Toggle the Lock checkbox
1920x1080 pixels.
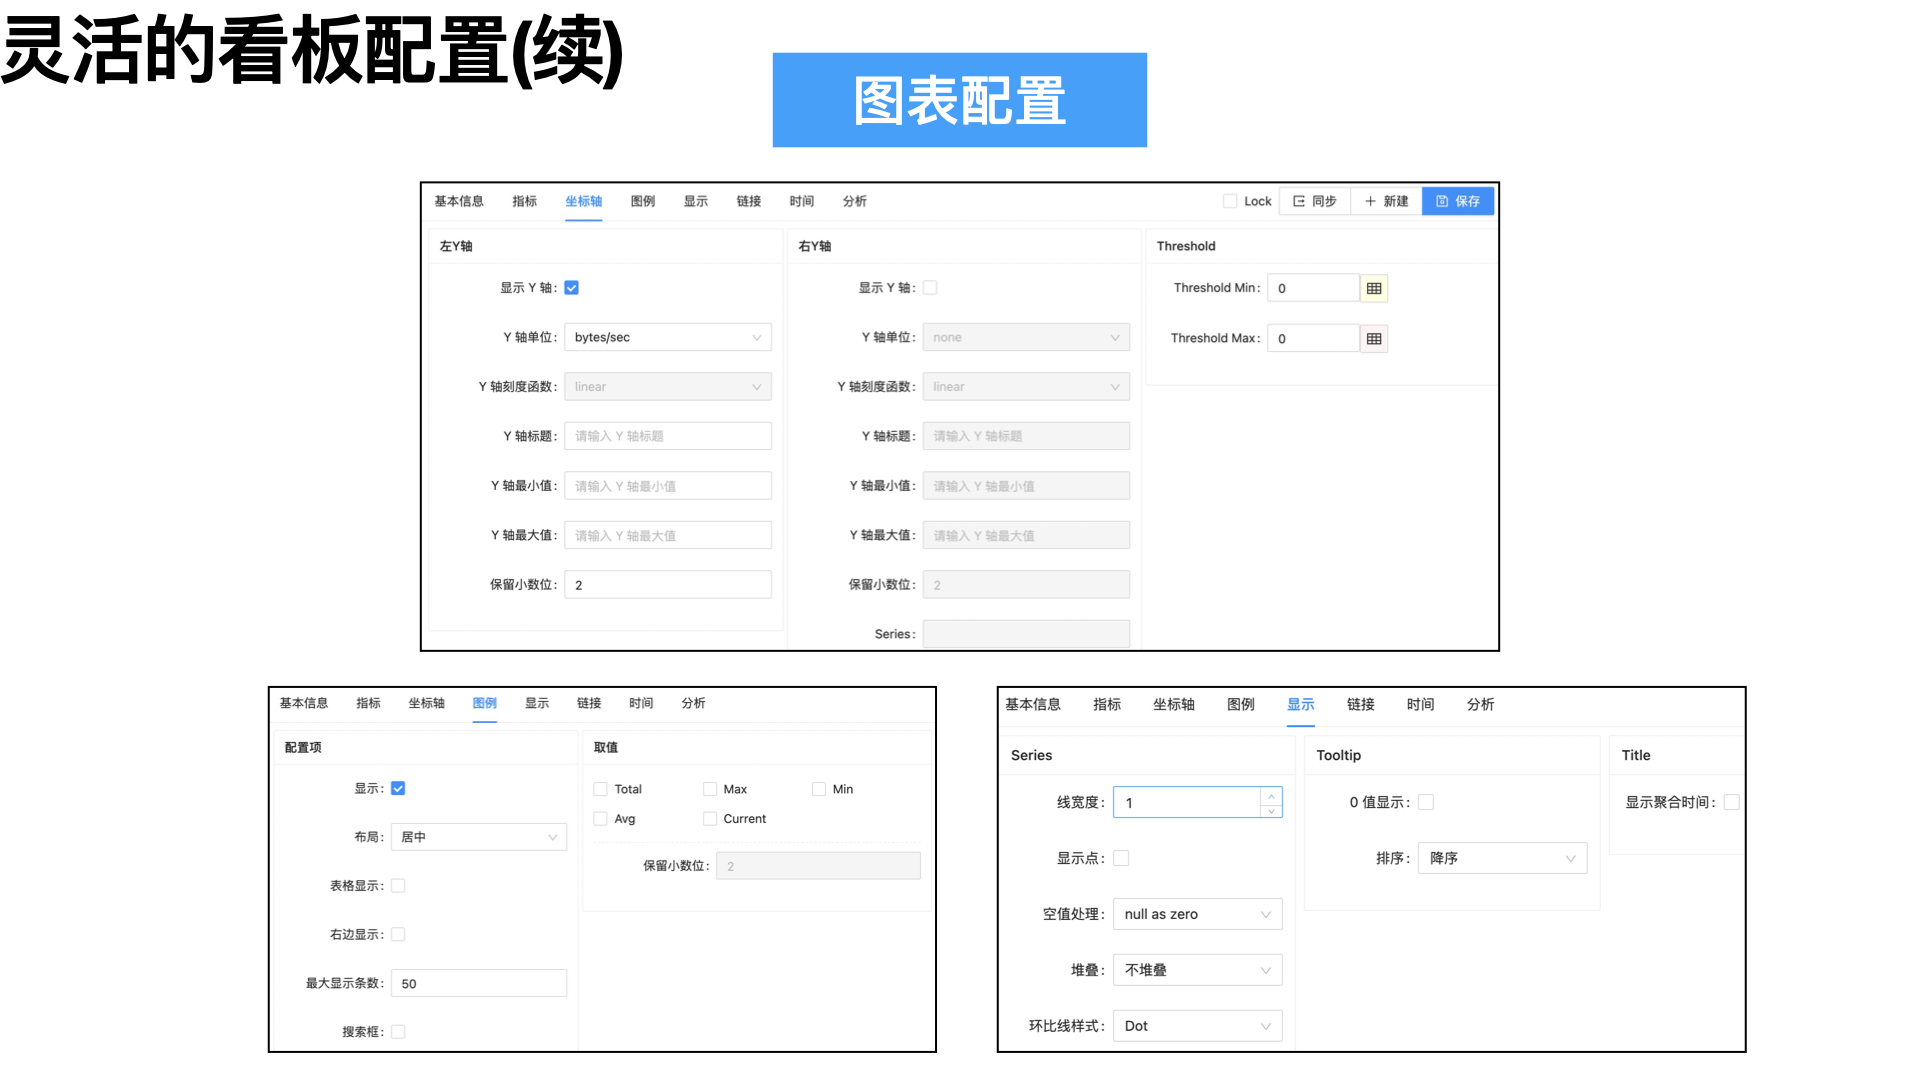coord(1230,201)
